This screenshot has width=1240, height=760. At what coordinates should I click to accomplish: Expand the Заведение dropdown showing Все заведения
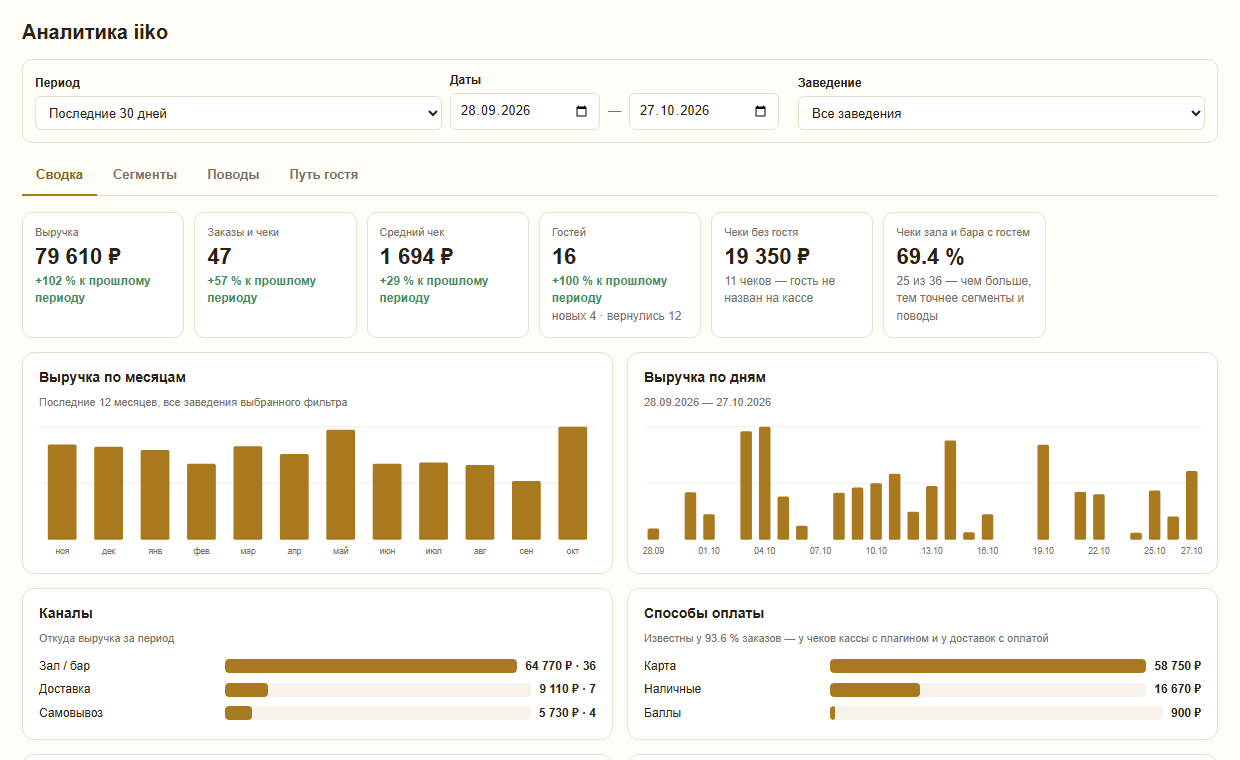pyautogui.click(x=1001, y=113)
